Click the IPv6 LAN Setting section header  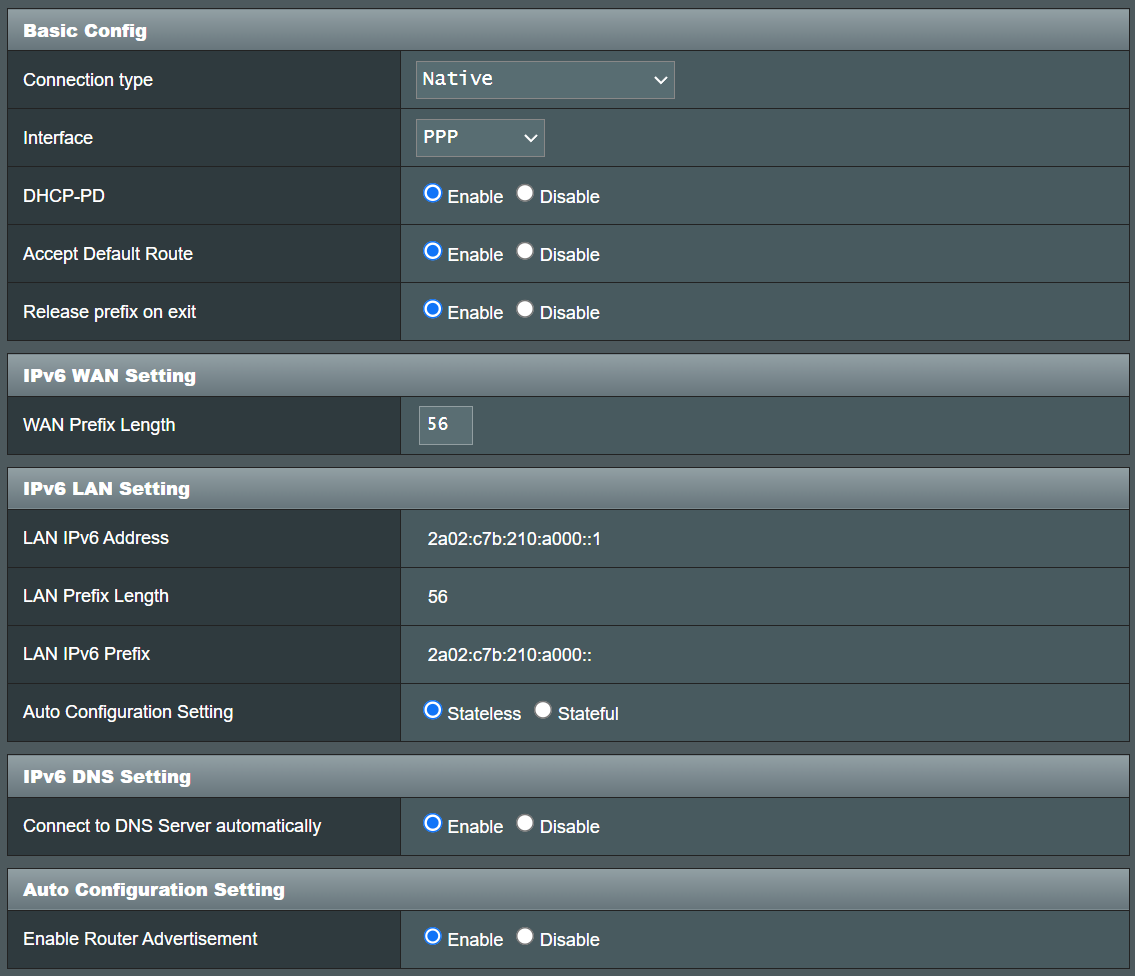[x=105, y=488]
